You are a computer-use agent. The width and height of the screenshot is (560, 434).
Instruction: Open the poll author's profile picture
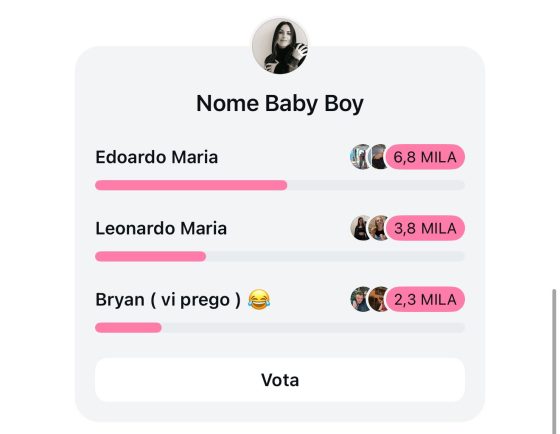coord(280,46)
